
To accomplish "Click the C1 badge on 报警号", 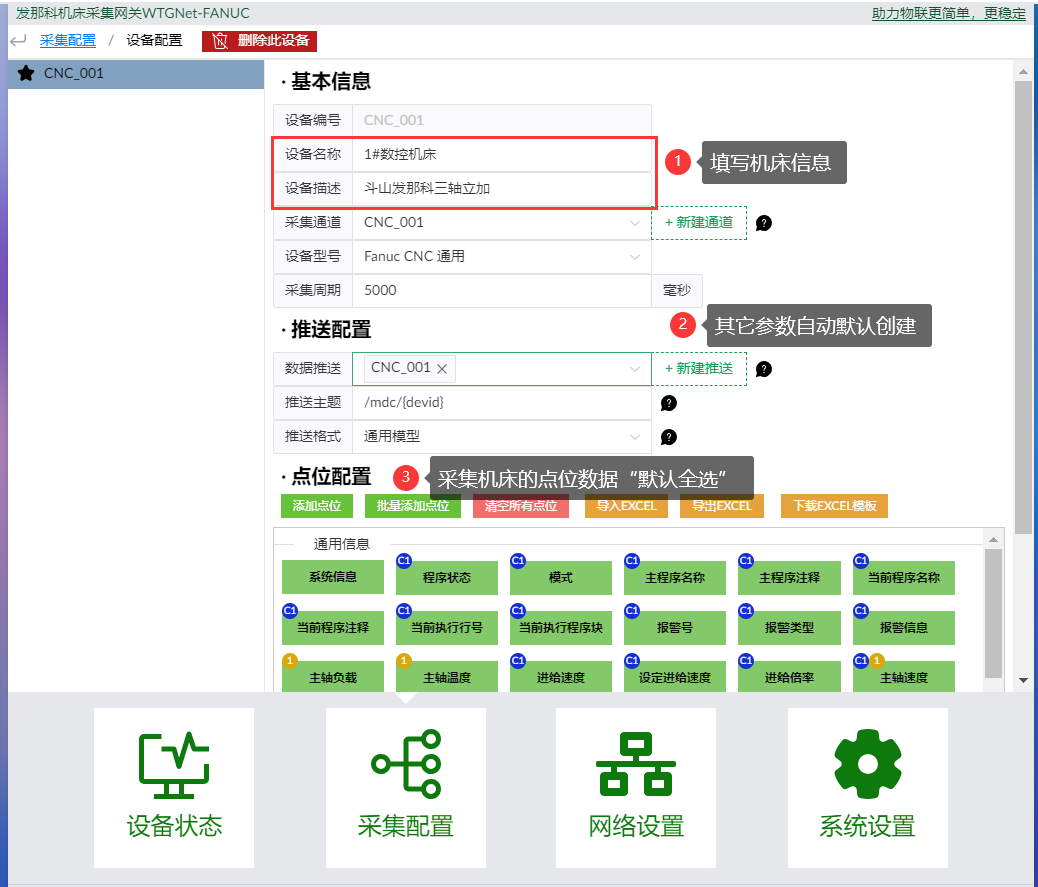I will coord(632,610).
